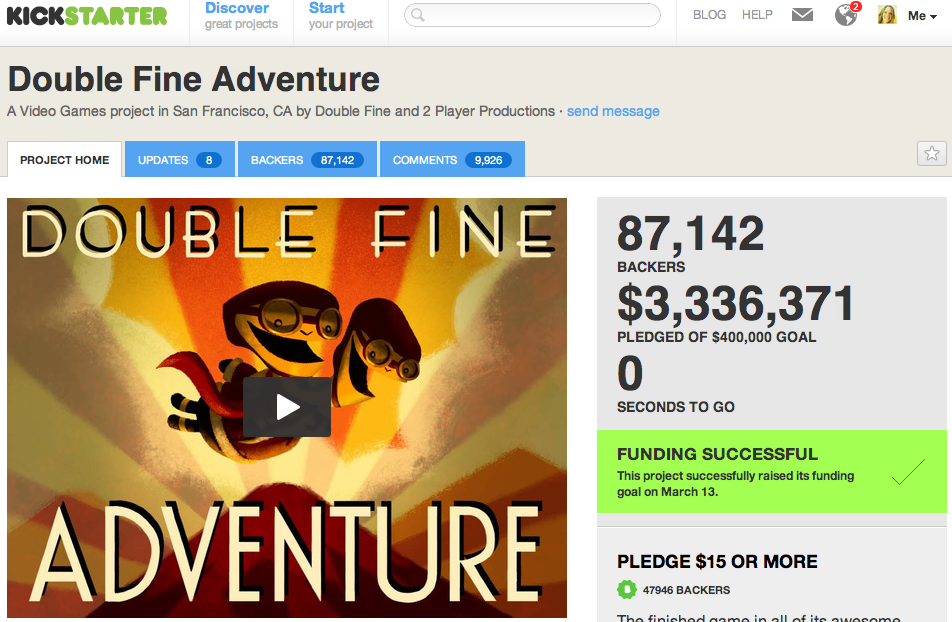Image resolution: width=952 pixels, height=622 pixels.
Task: Open the globe notifications icon
Action: (x=847, y=15)
